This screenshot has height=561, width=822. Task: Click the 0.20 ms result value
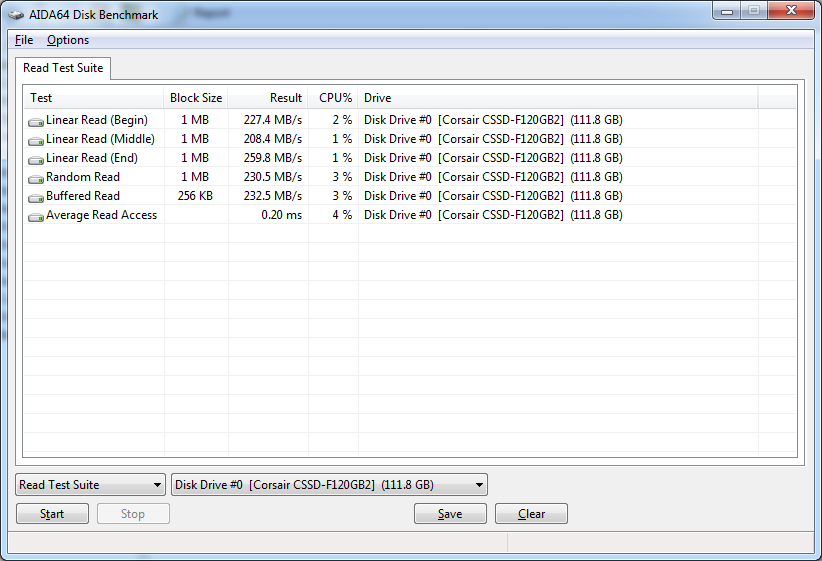click(x=282, y=214)
